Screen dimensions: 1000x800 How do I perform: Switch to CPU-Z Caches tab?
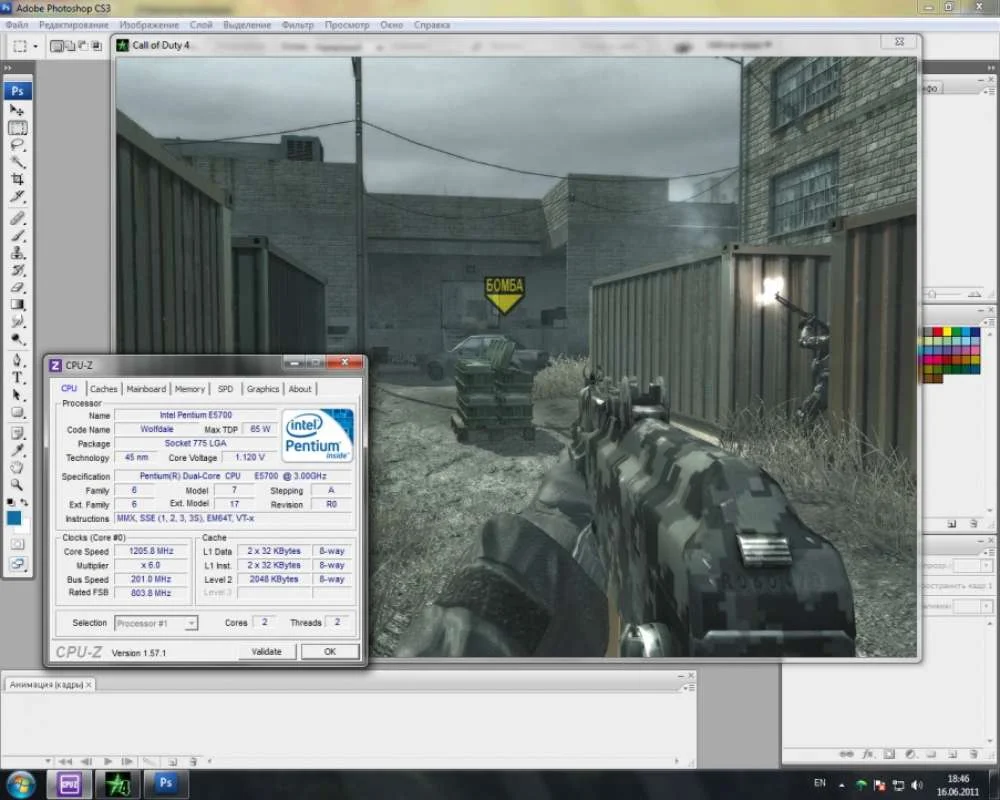coord(103,389)
